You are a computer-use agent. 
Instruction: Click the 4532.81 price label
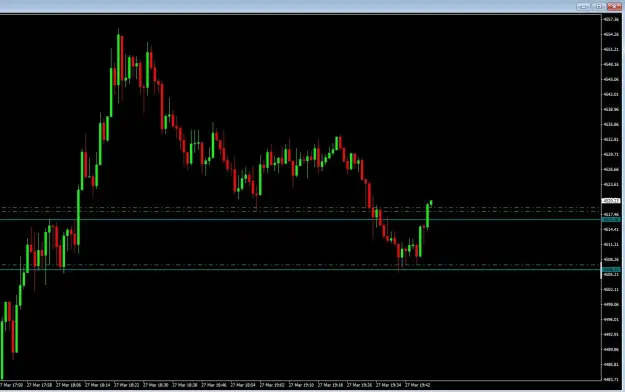click(611, 140)
